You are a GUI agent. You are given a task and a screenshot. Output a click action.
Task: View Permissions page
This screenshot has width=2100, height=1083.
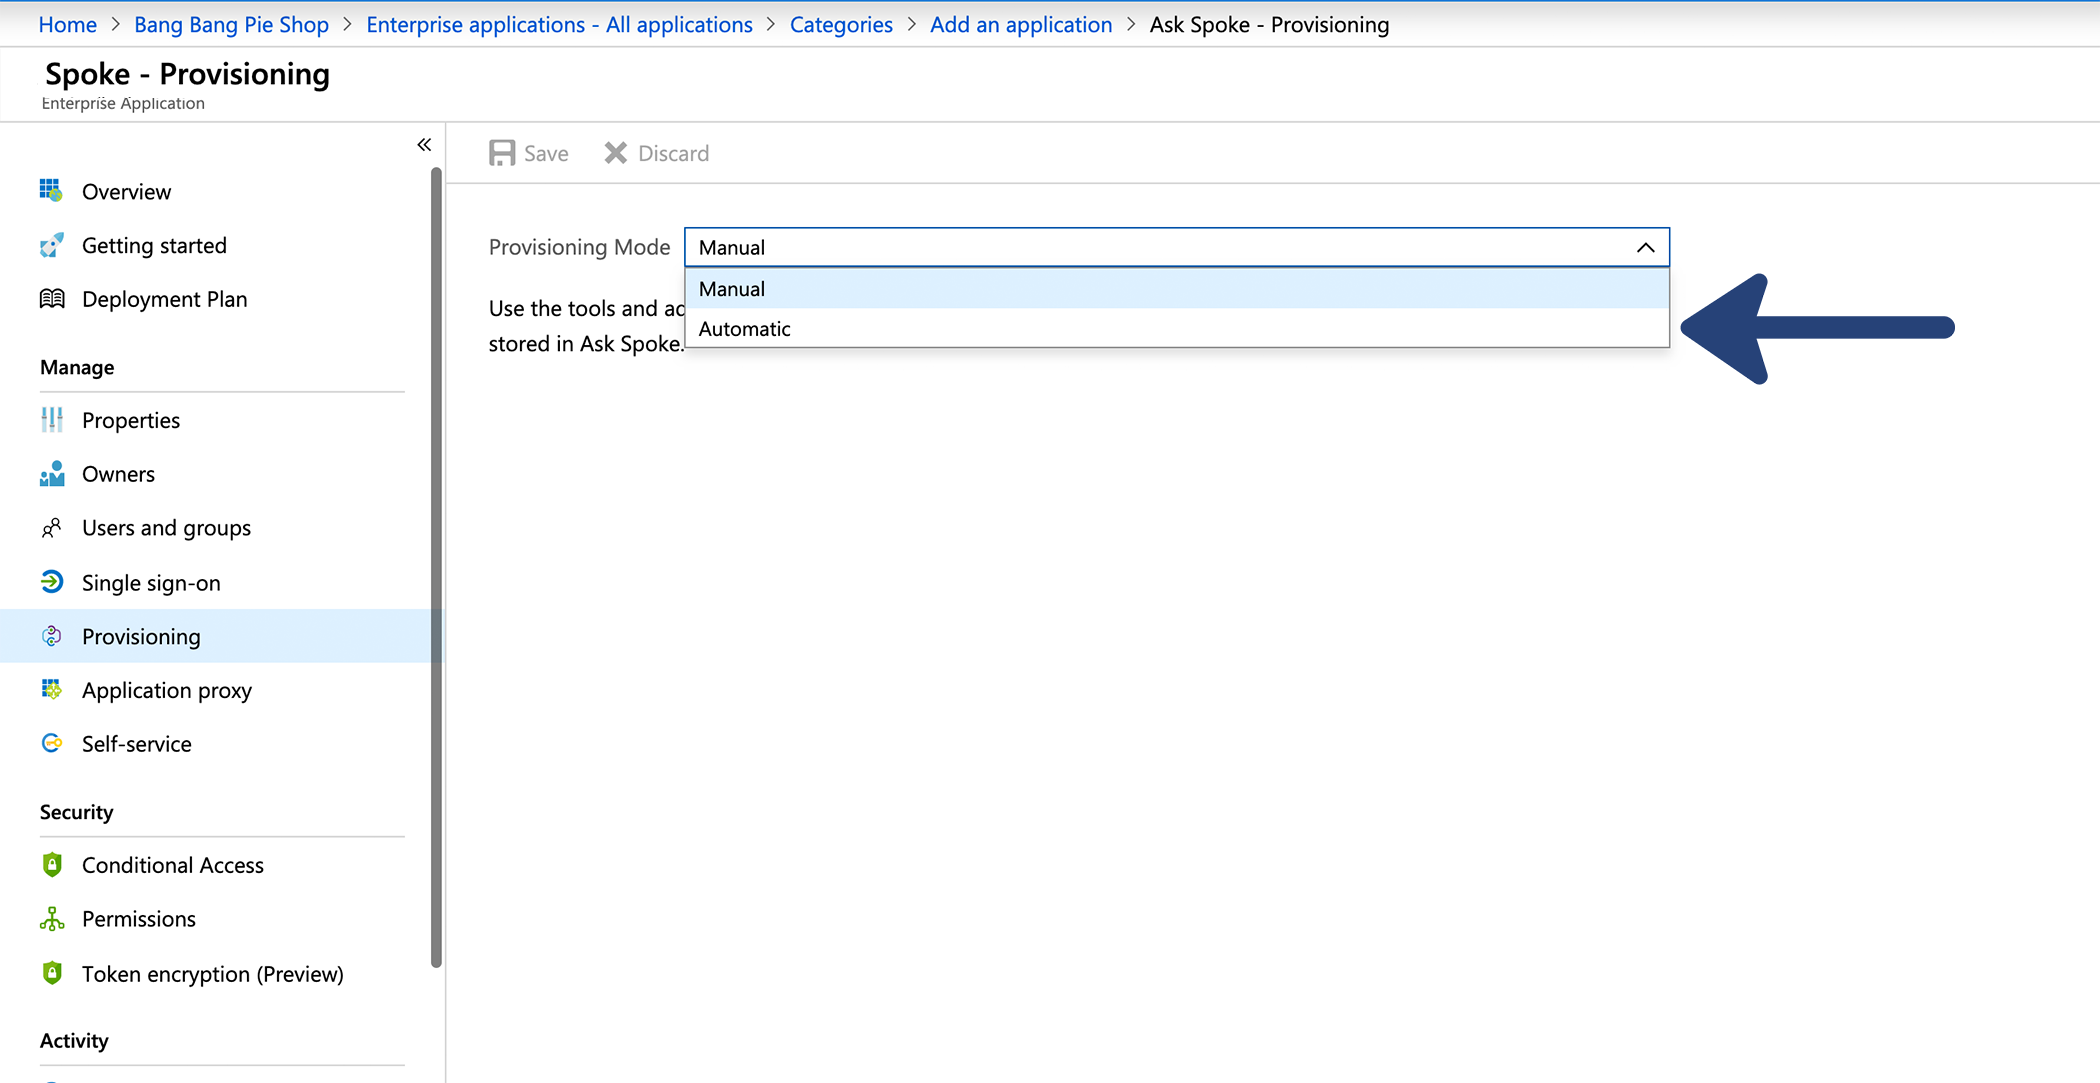(139, 919)
